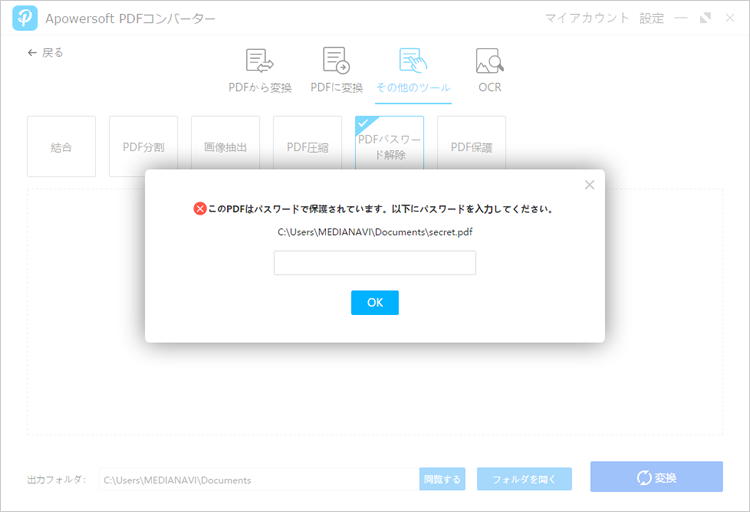Click the 出力フォルダ label

point(56,479)
